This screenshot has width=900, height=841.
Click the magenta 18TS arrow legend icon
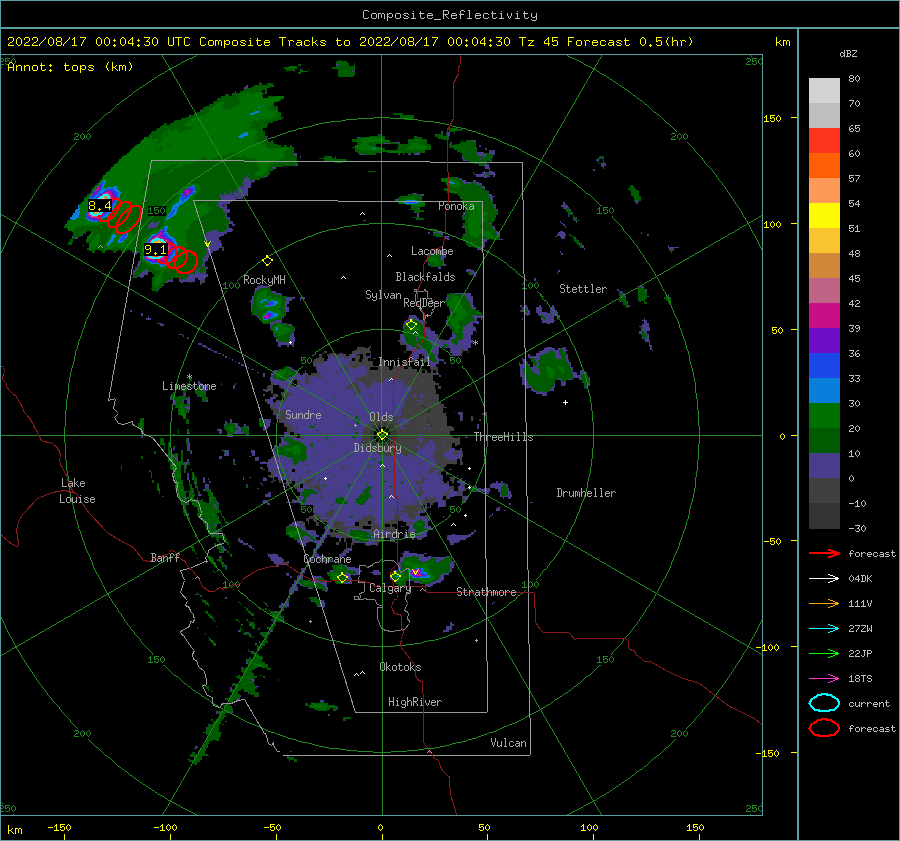point(824,679)
